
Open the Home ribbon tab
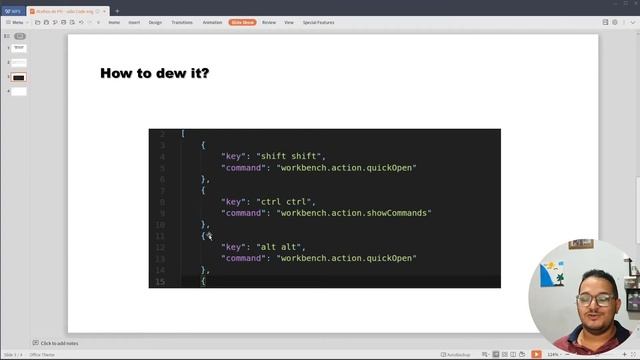114,22
